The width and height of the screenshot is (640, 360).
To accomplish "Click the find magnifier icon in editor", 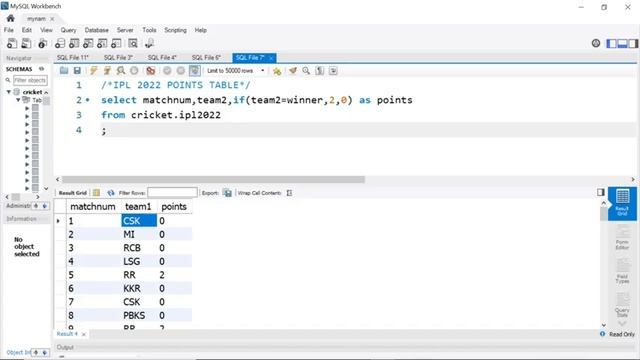I will 306,71.
